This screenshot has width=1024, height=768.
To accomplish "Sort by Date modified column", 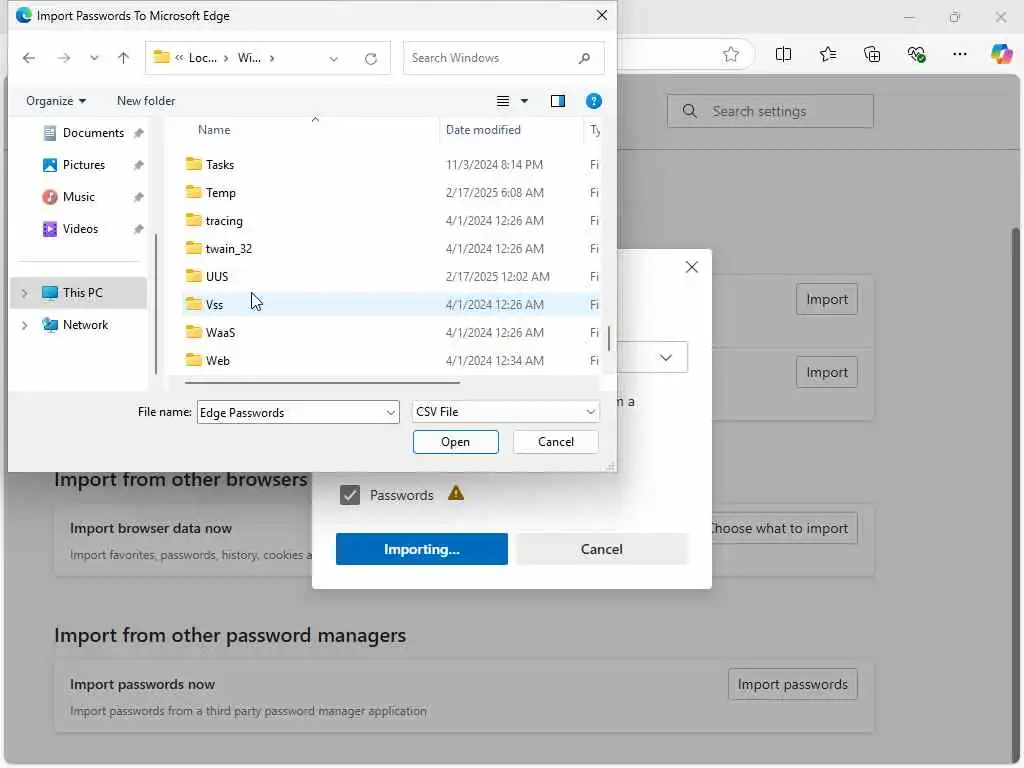I will (x=483, y=130).
